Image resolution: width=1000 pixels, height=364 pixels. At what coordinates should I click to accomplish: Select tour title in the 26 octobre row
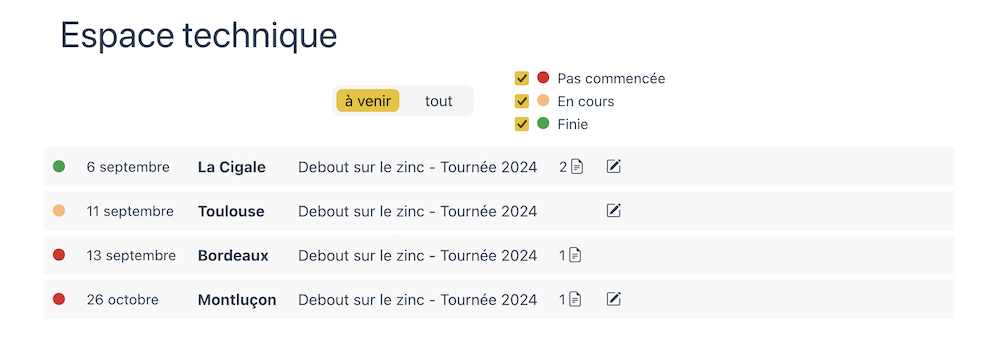coord(417,300)
